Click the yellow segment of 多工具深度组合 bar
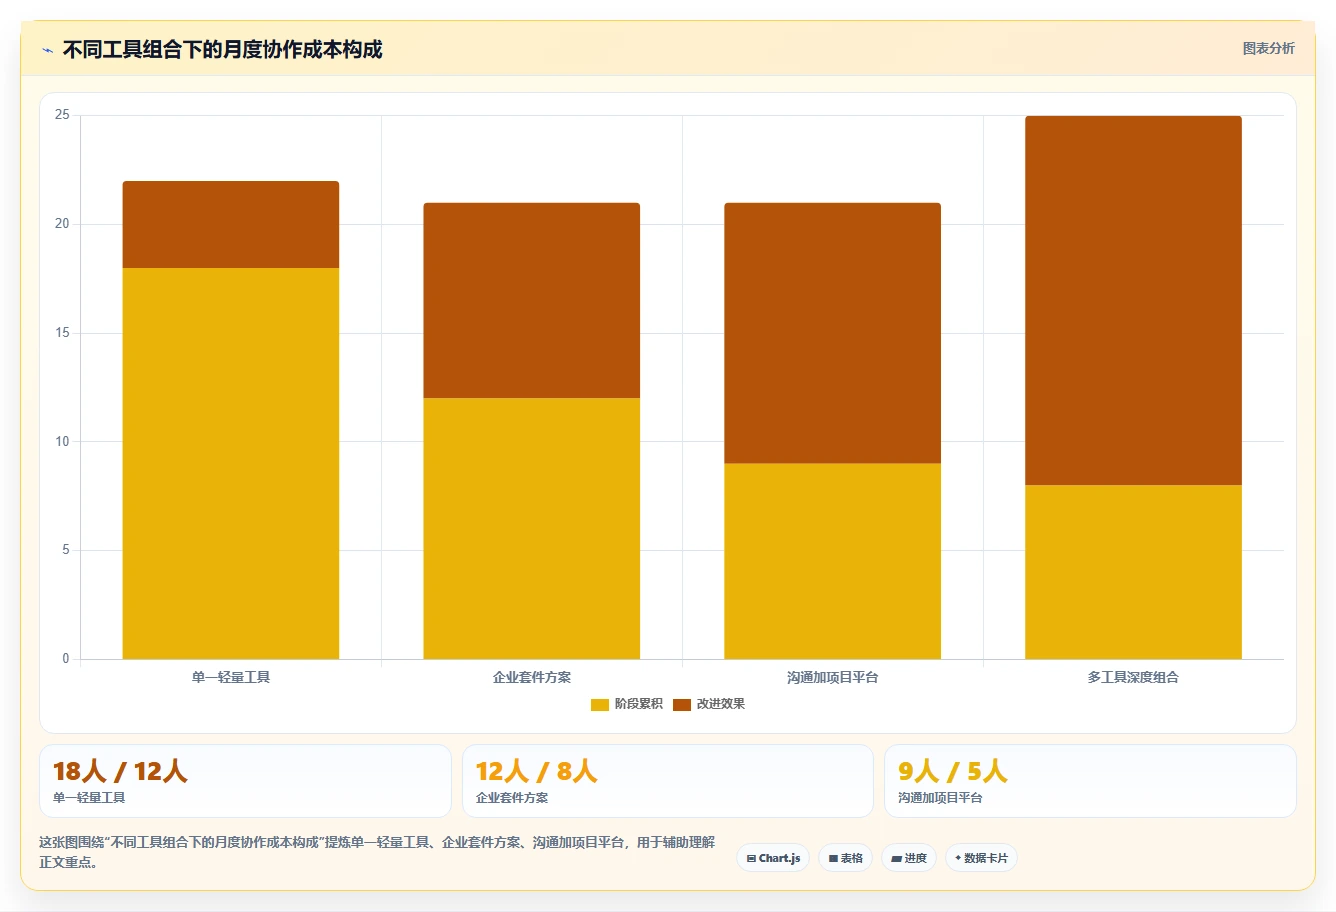Viewport: 1336px width, 912px height. (x=1134, y=572)
